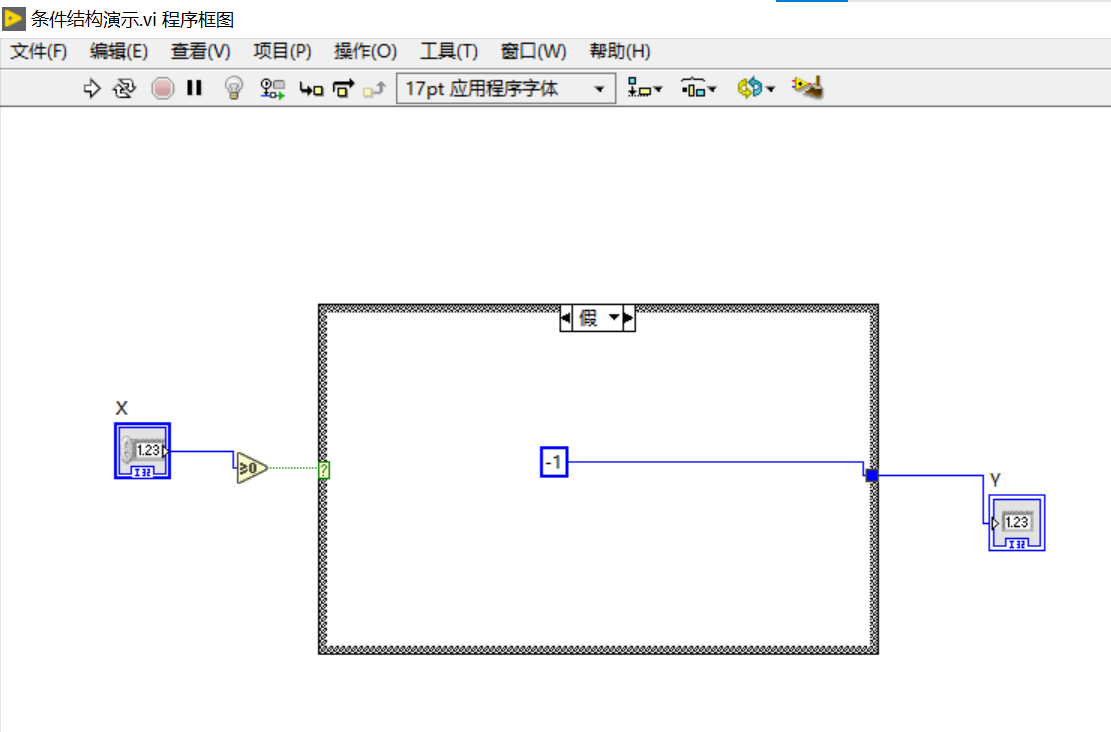Open the 查看(V) menu
This screenshot has width=1111, height=732.
(x=201, y=52)
